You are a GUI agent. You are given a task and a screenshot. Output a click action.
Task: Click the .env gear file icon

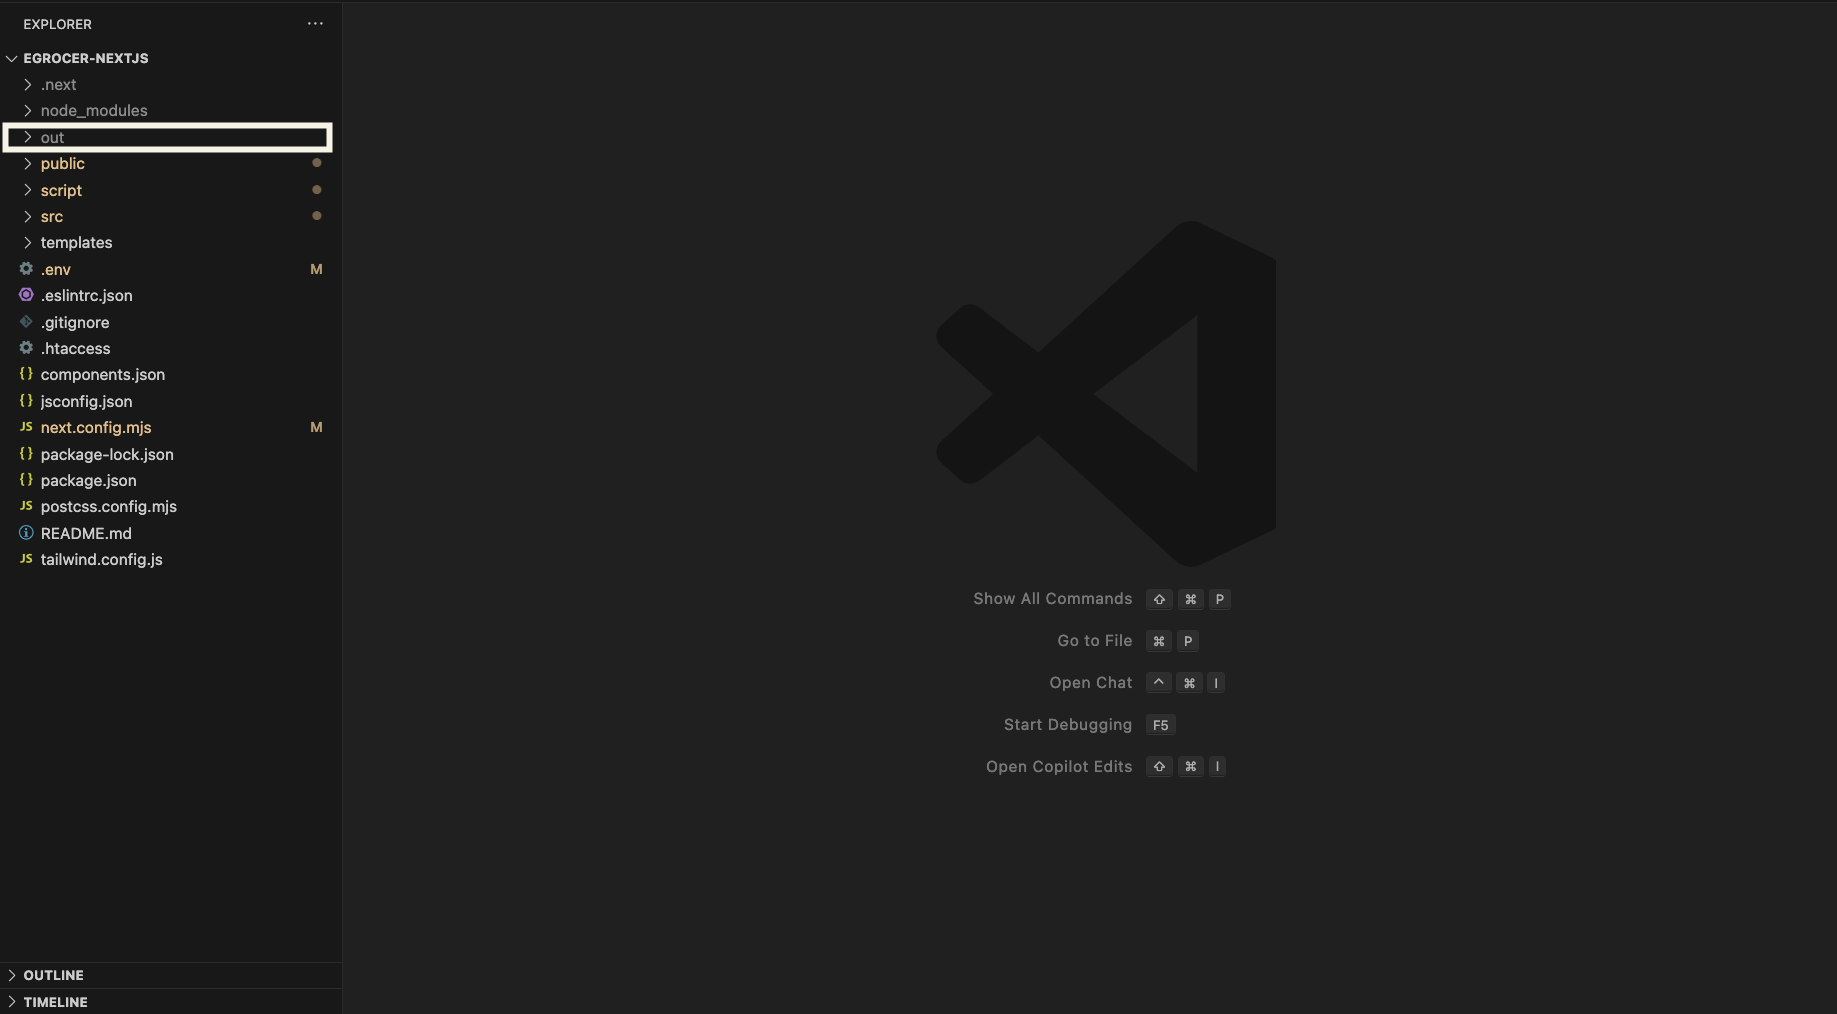point(26,269)
